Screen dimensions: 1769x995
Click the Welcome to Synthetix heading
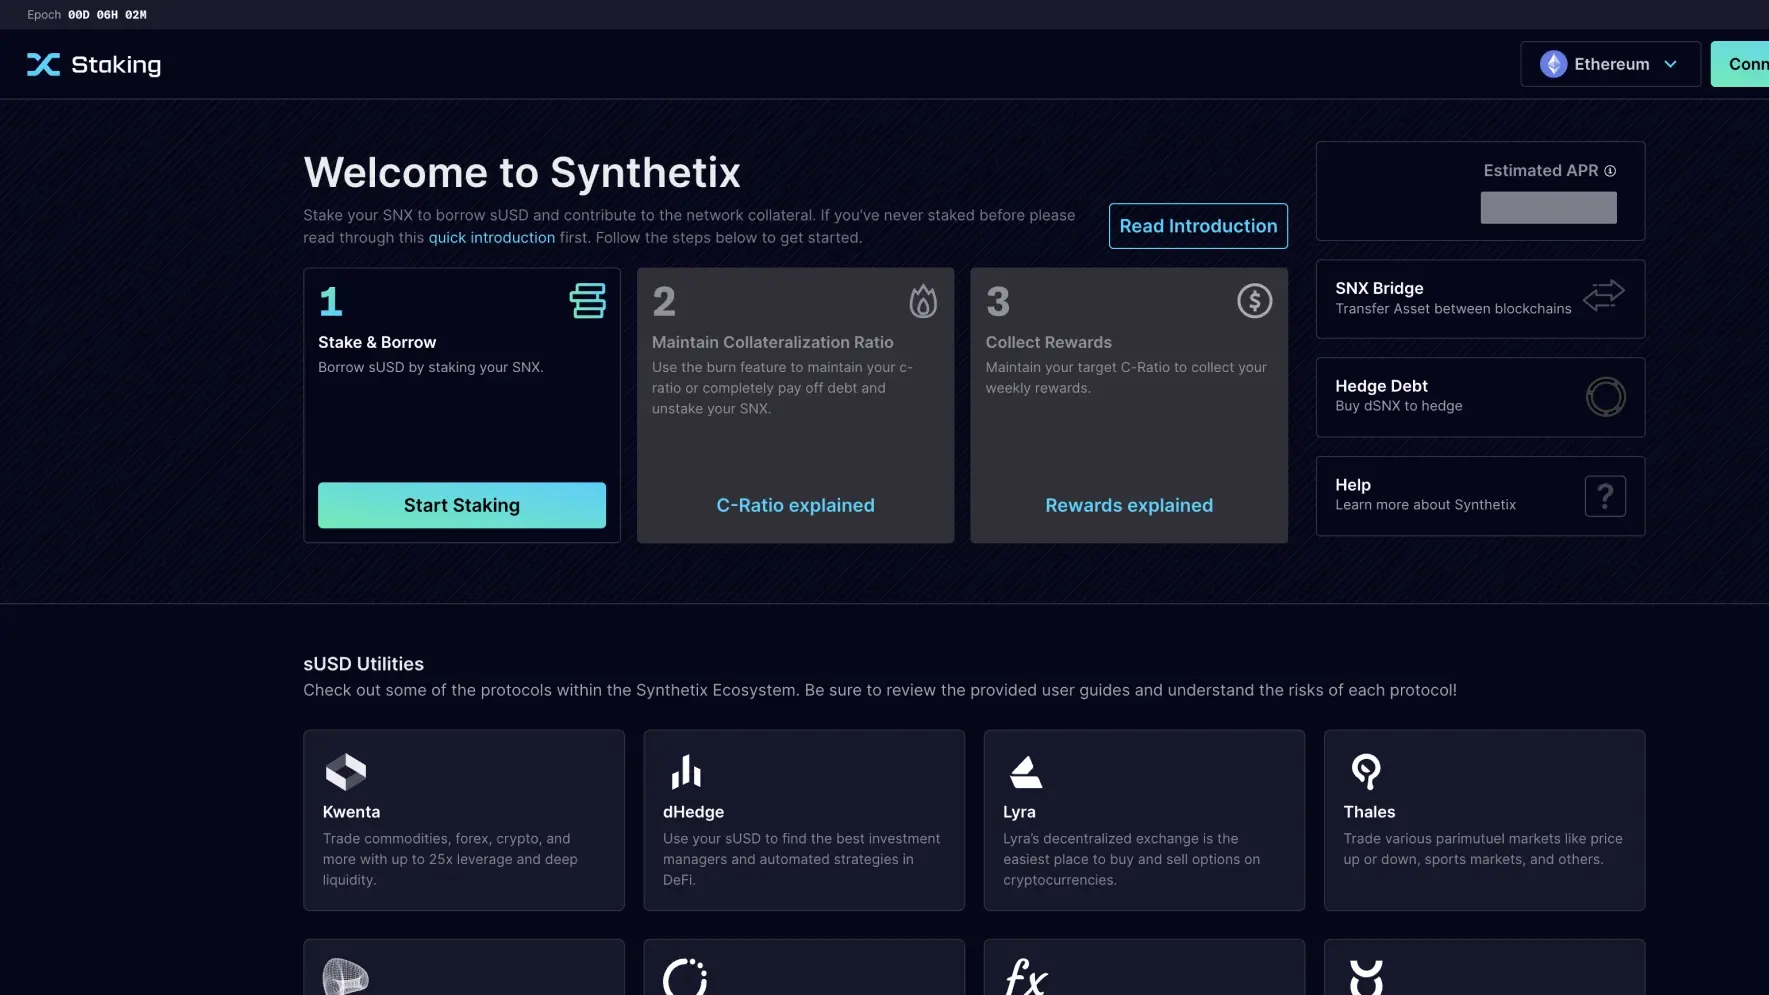point(522,172)
